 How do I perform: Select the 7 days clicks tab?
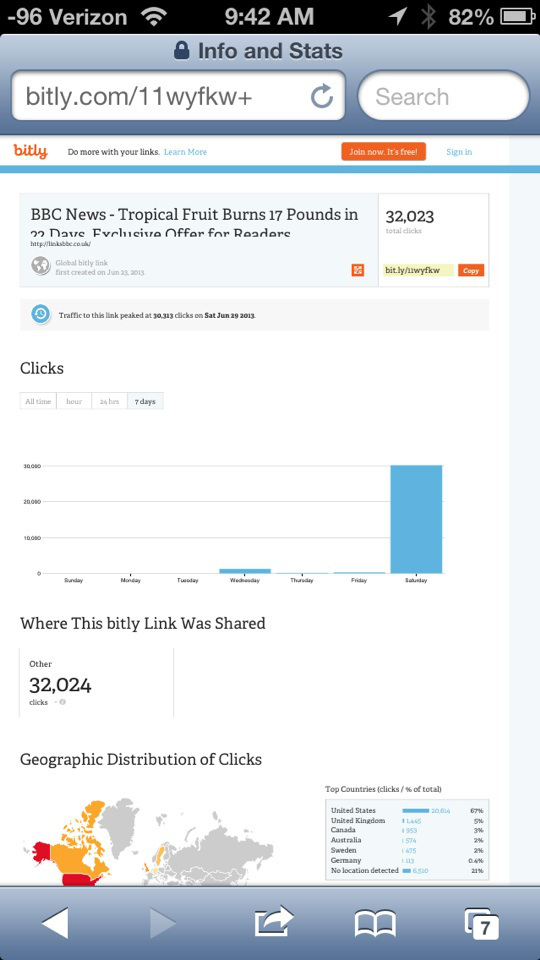click(145, 401)
